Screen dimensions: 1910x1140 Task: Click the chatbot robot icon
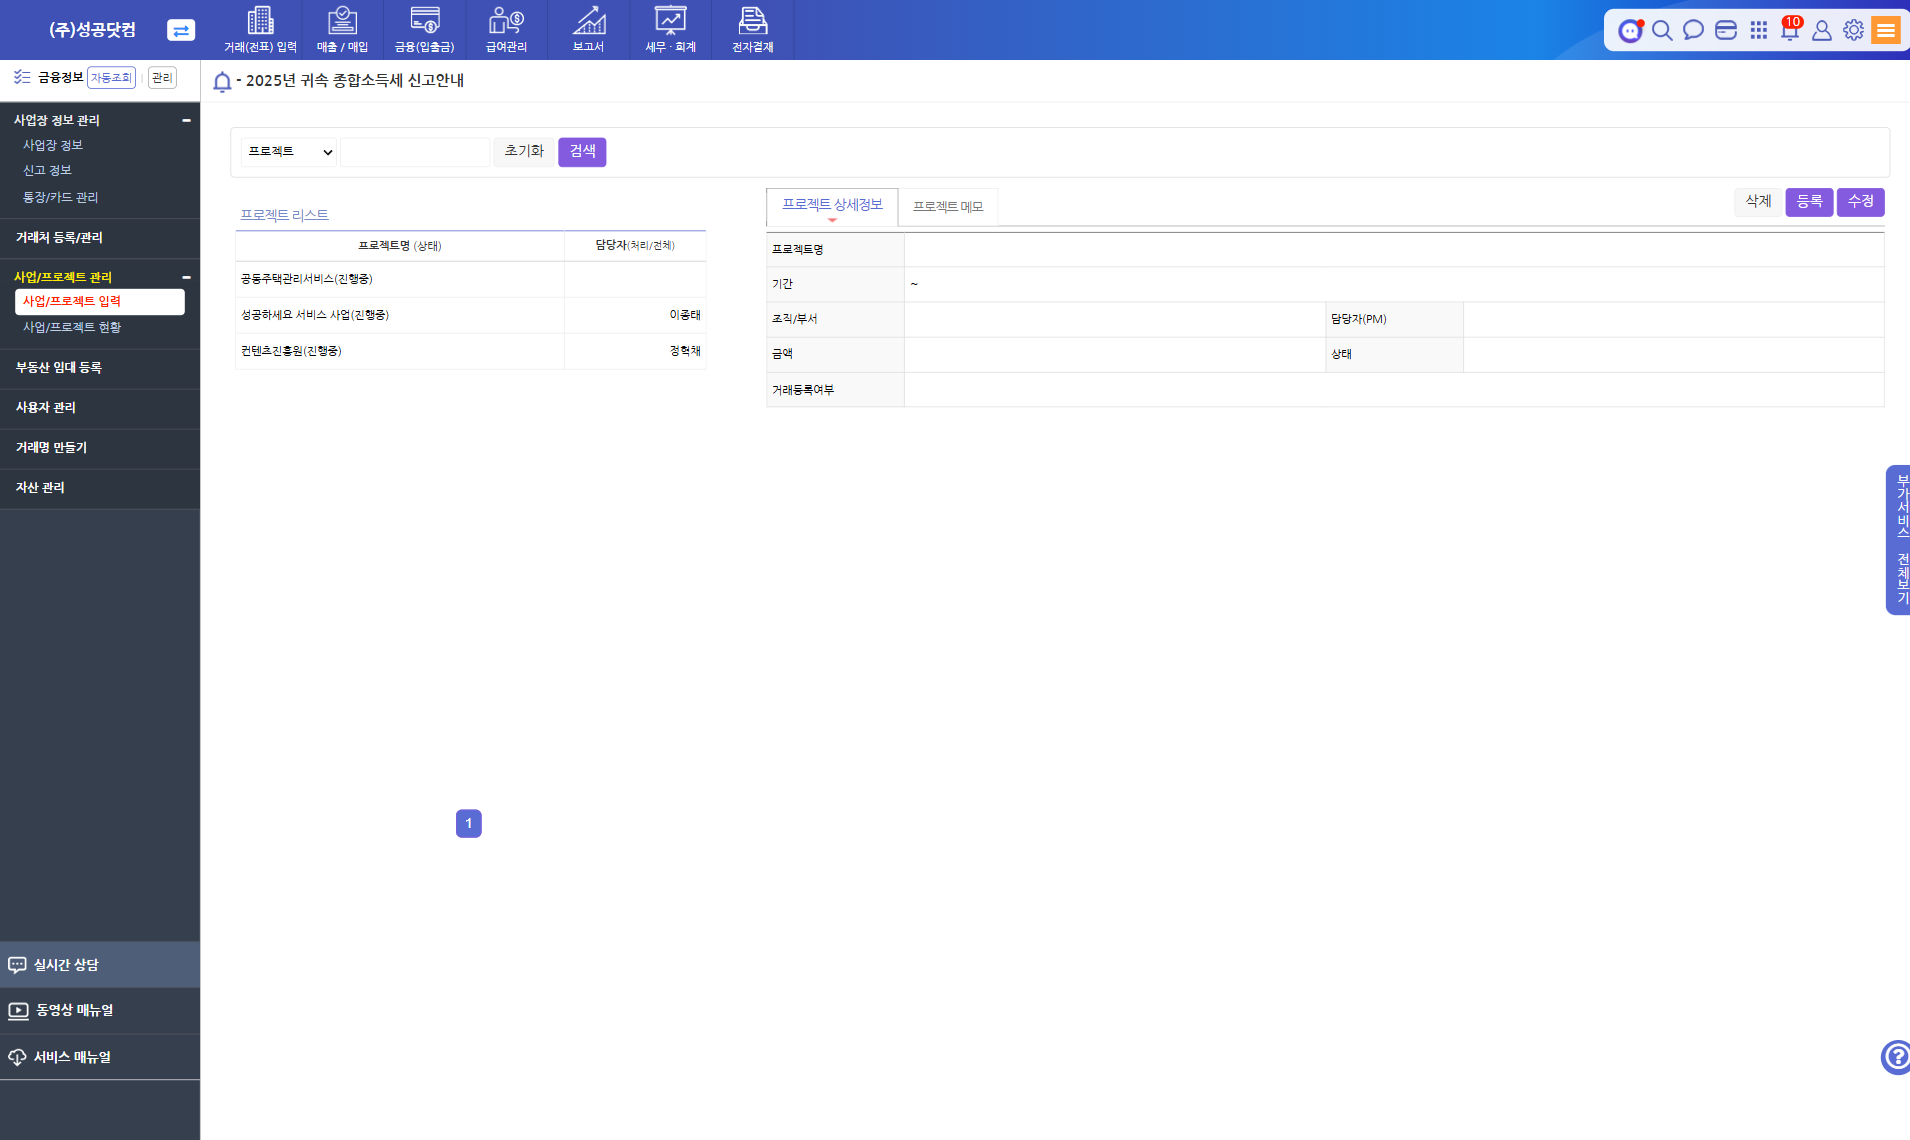pos(1631,30)
